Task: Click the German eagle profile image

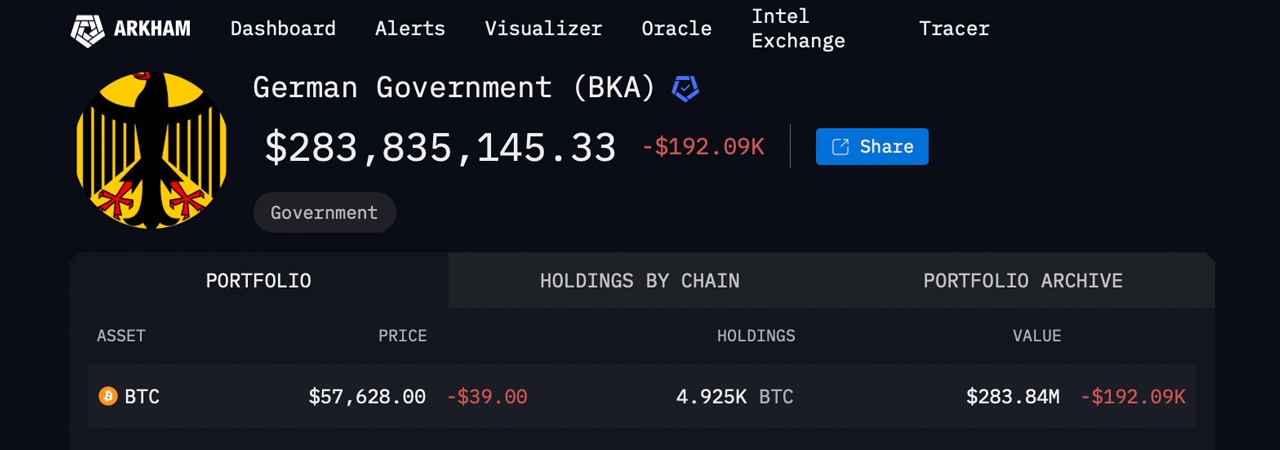Action: click(152, 150)
